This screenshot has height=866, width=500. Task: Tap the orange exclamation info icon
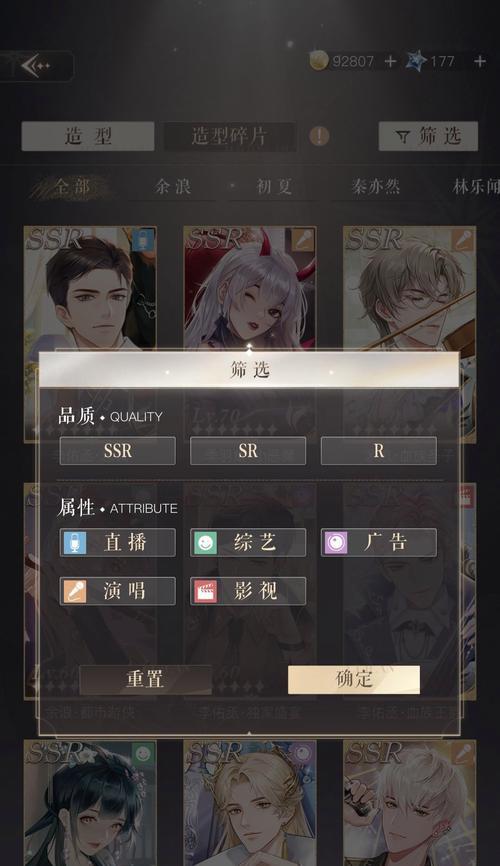319,136
